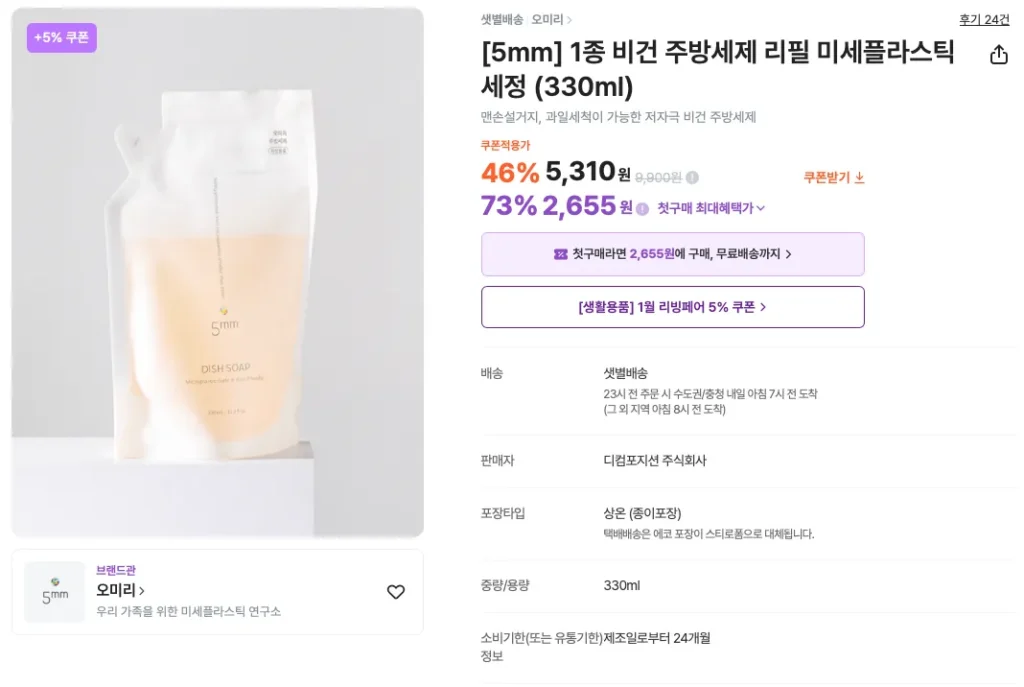
Task: Click the [생활용품] 1월 리빙페어 5% 쿠폰 button
Action: pos(673,306)
